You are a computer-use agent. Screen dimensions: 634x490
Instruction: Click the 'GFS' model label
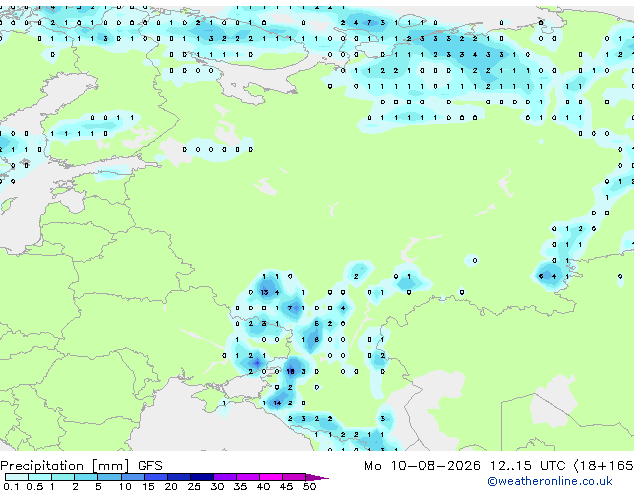(150, 466)
